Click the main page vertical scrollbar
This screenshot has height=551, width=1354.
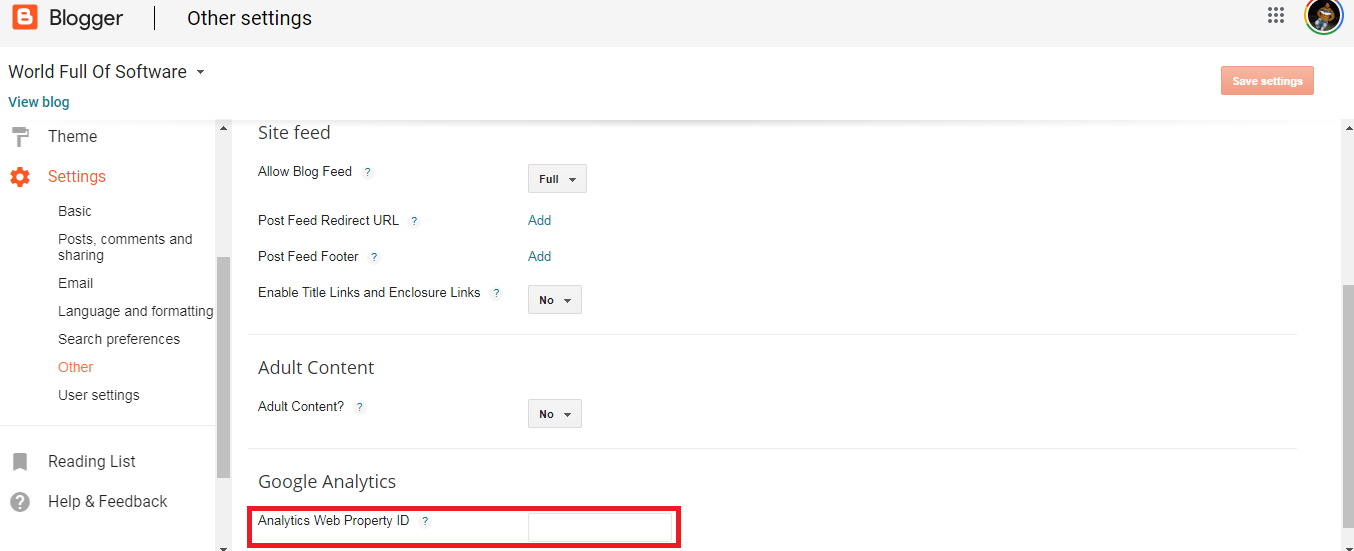pos(1347,405)
